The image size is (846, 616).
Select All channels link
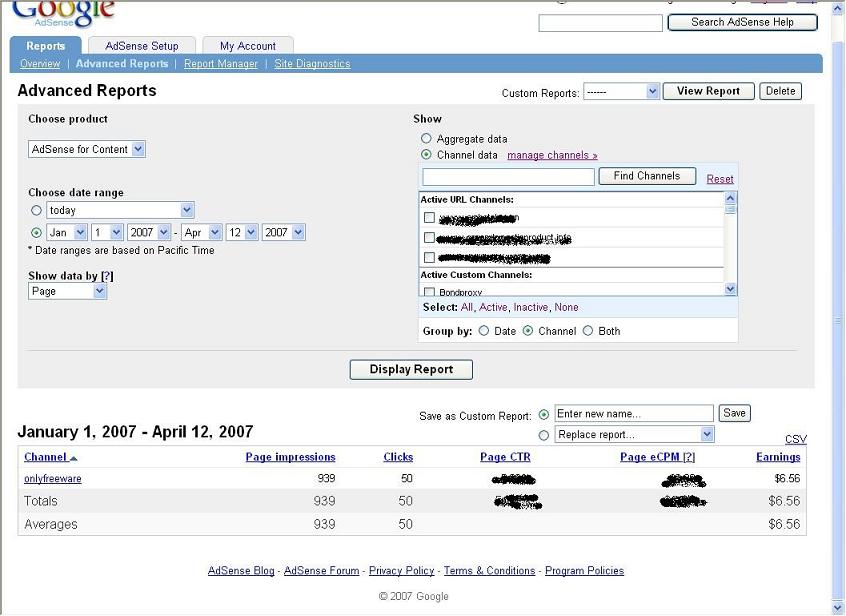pyautogui.click(x=467, y=307)
